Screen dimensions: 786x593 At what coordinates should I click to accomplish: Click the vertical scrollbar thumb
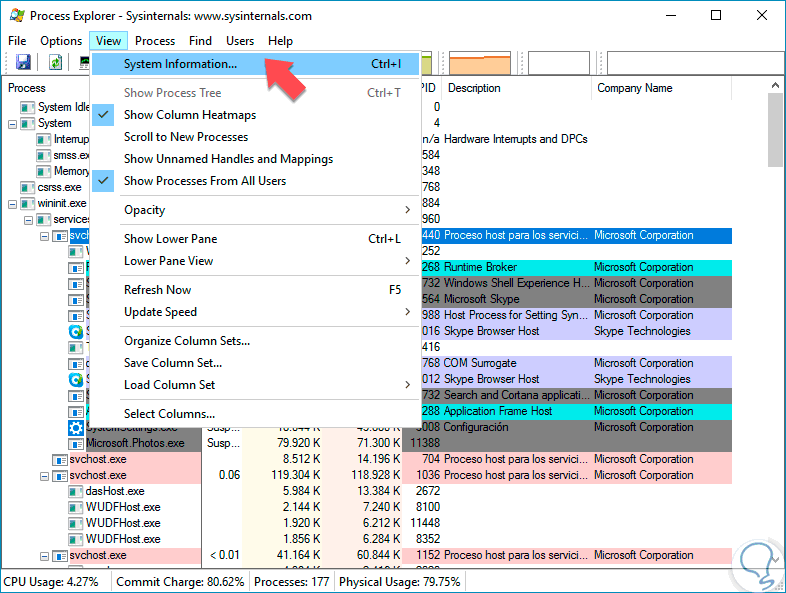pos(775,130)
